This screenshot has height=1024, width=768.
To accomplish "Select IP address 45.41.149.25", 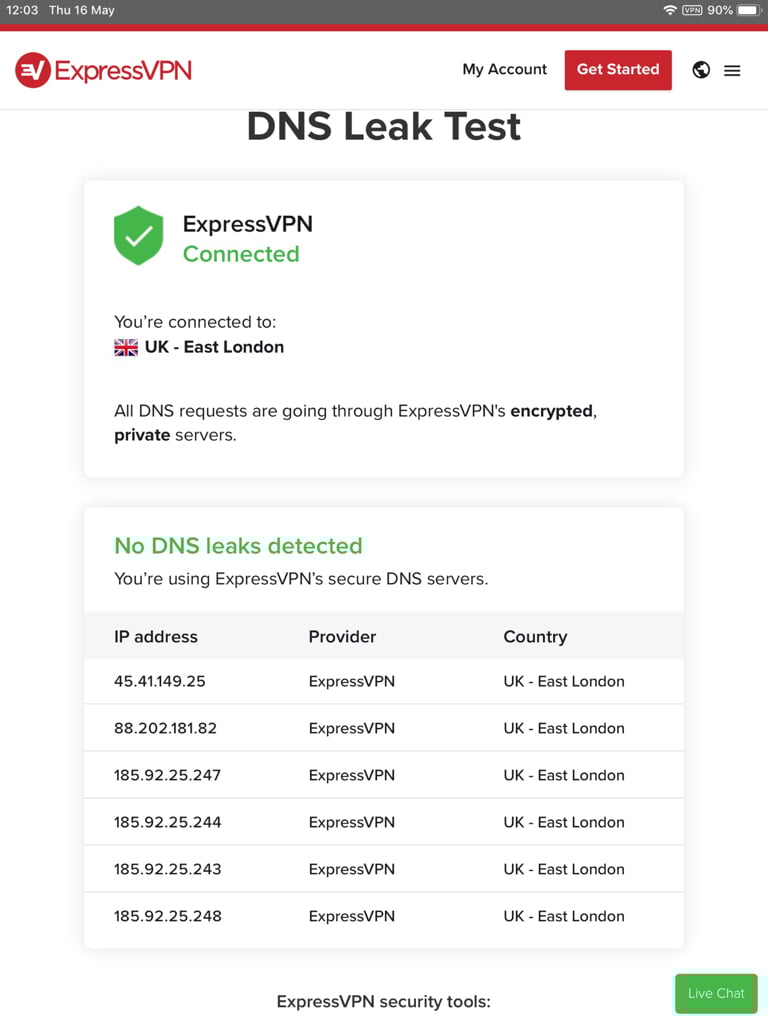I will click(x=159, y=681).
